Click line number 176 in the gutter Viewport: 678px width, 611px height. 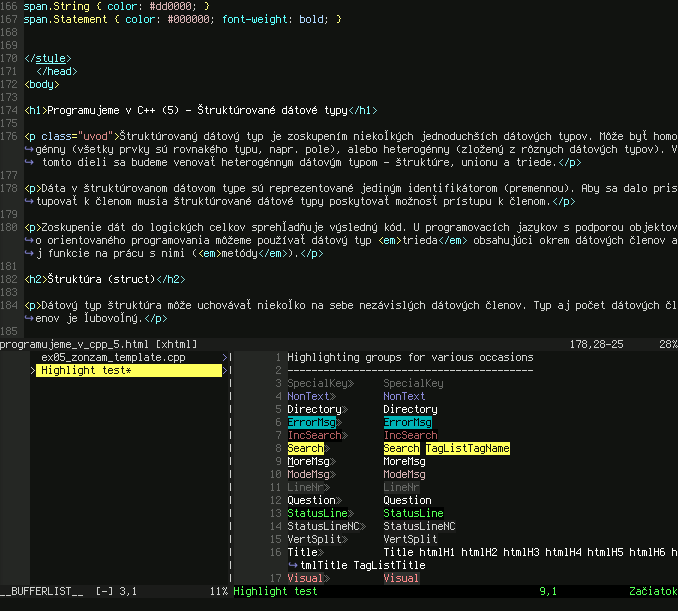coord(9,136)
